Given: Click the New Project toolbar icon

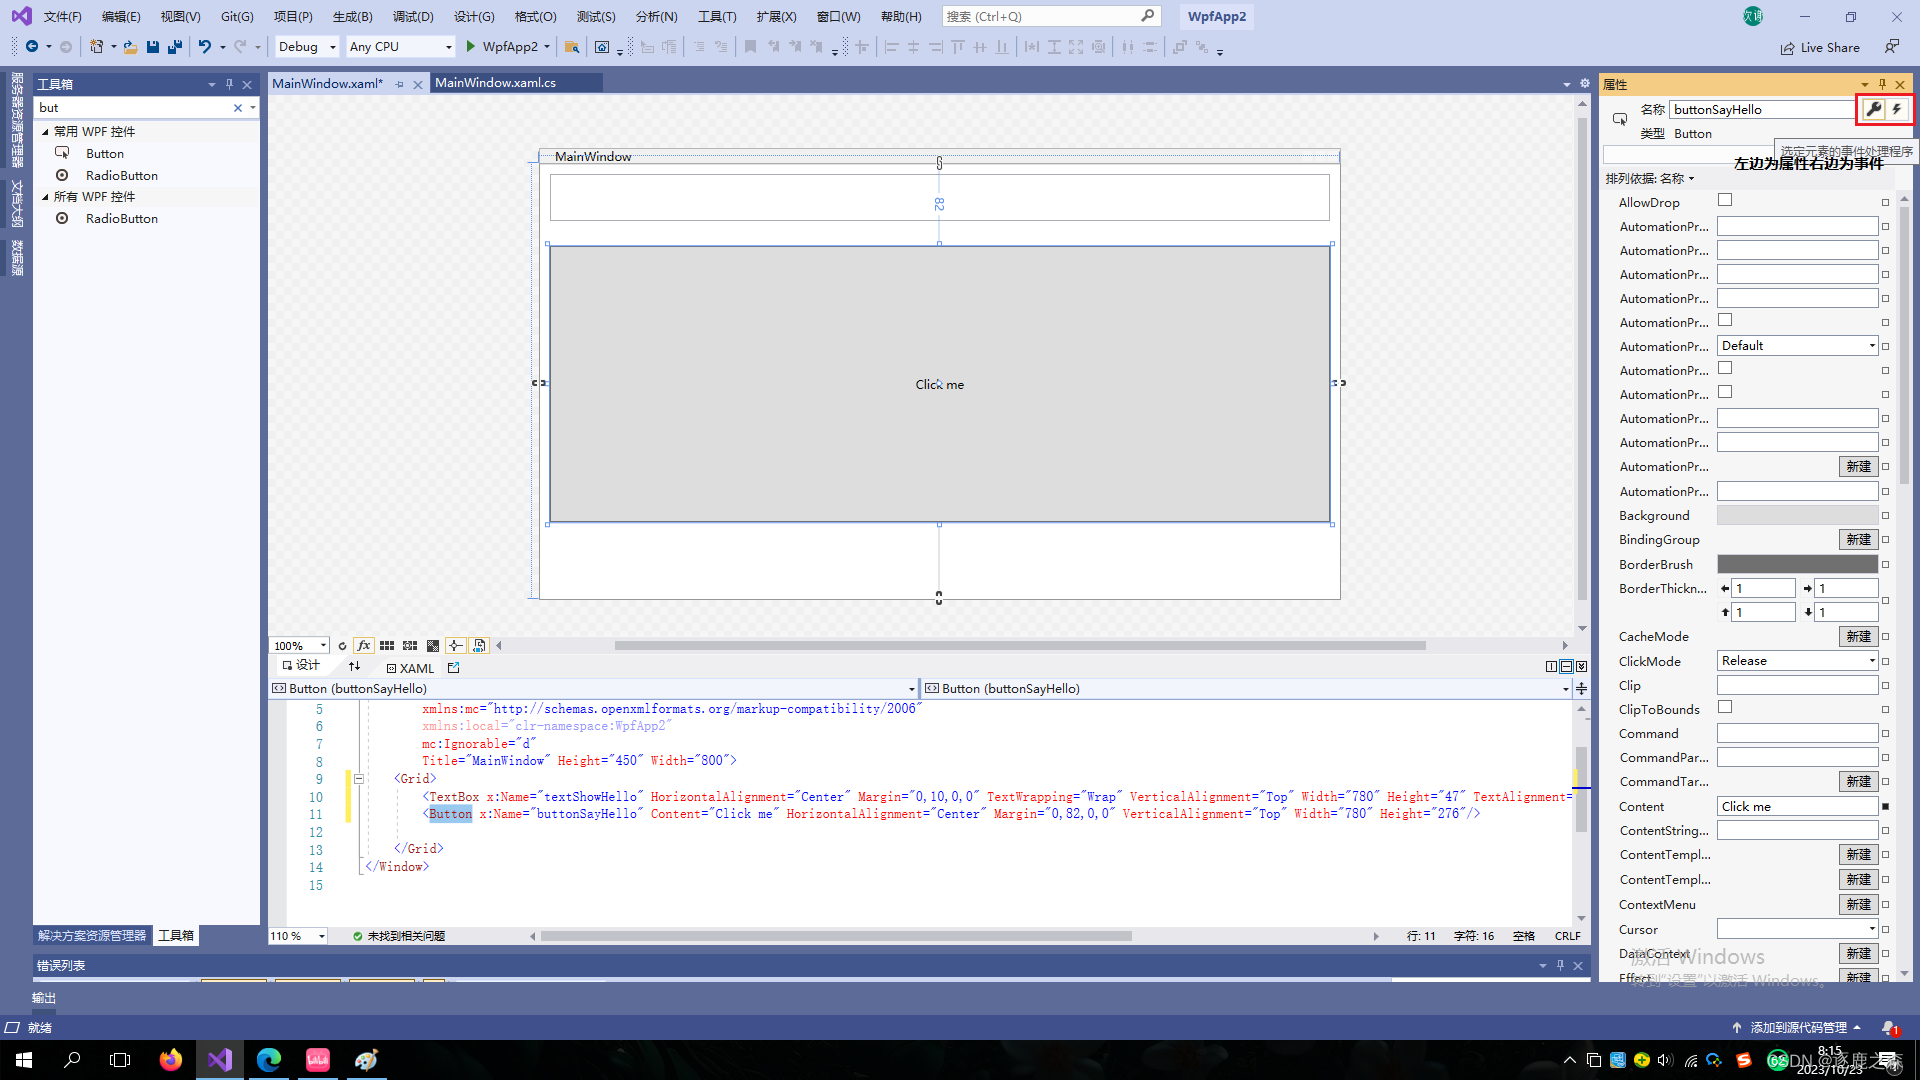Looking at the screenshot, I should [x=96, y=46].
